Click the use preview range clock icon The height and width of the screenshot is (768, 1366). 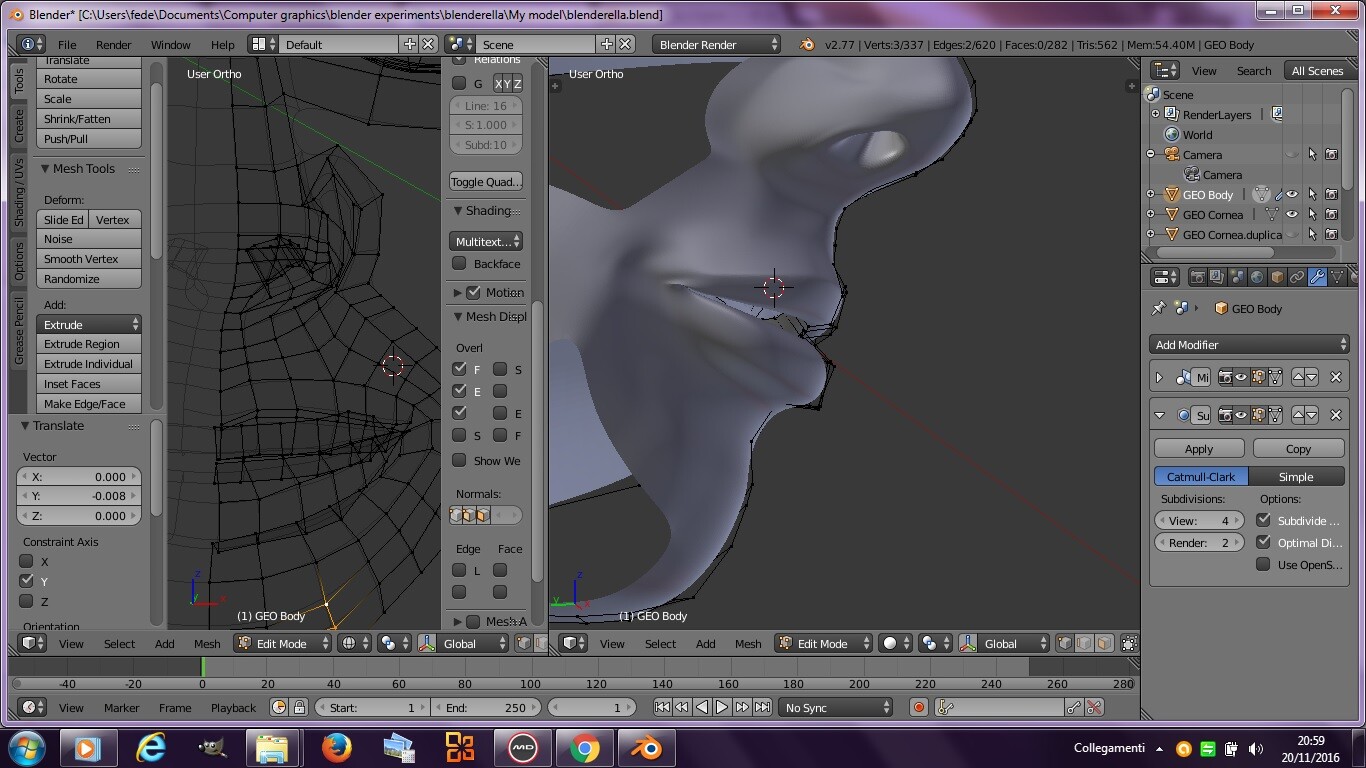tap(279, 707)
